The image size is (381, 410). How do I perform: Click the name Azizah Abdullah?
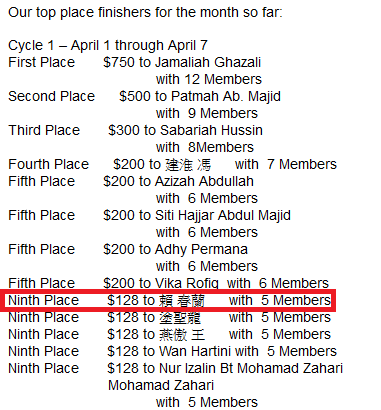coord(204,181)
